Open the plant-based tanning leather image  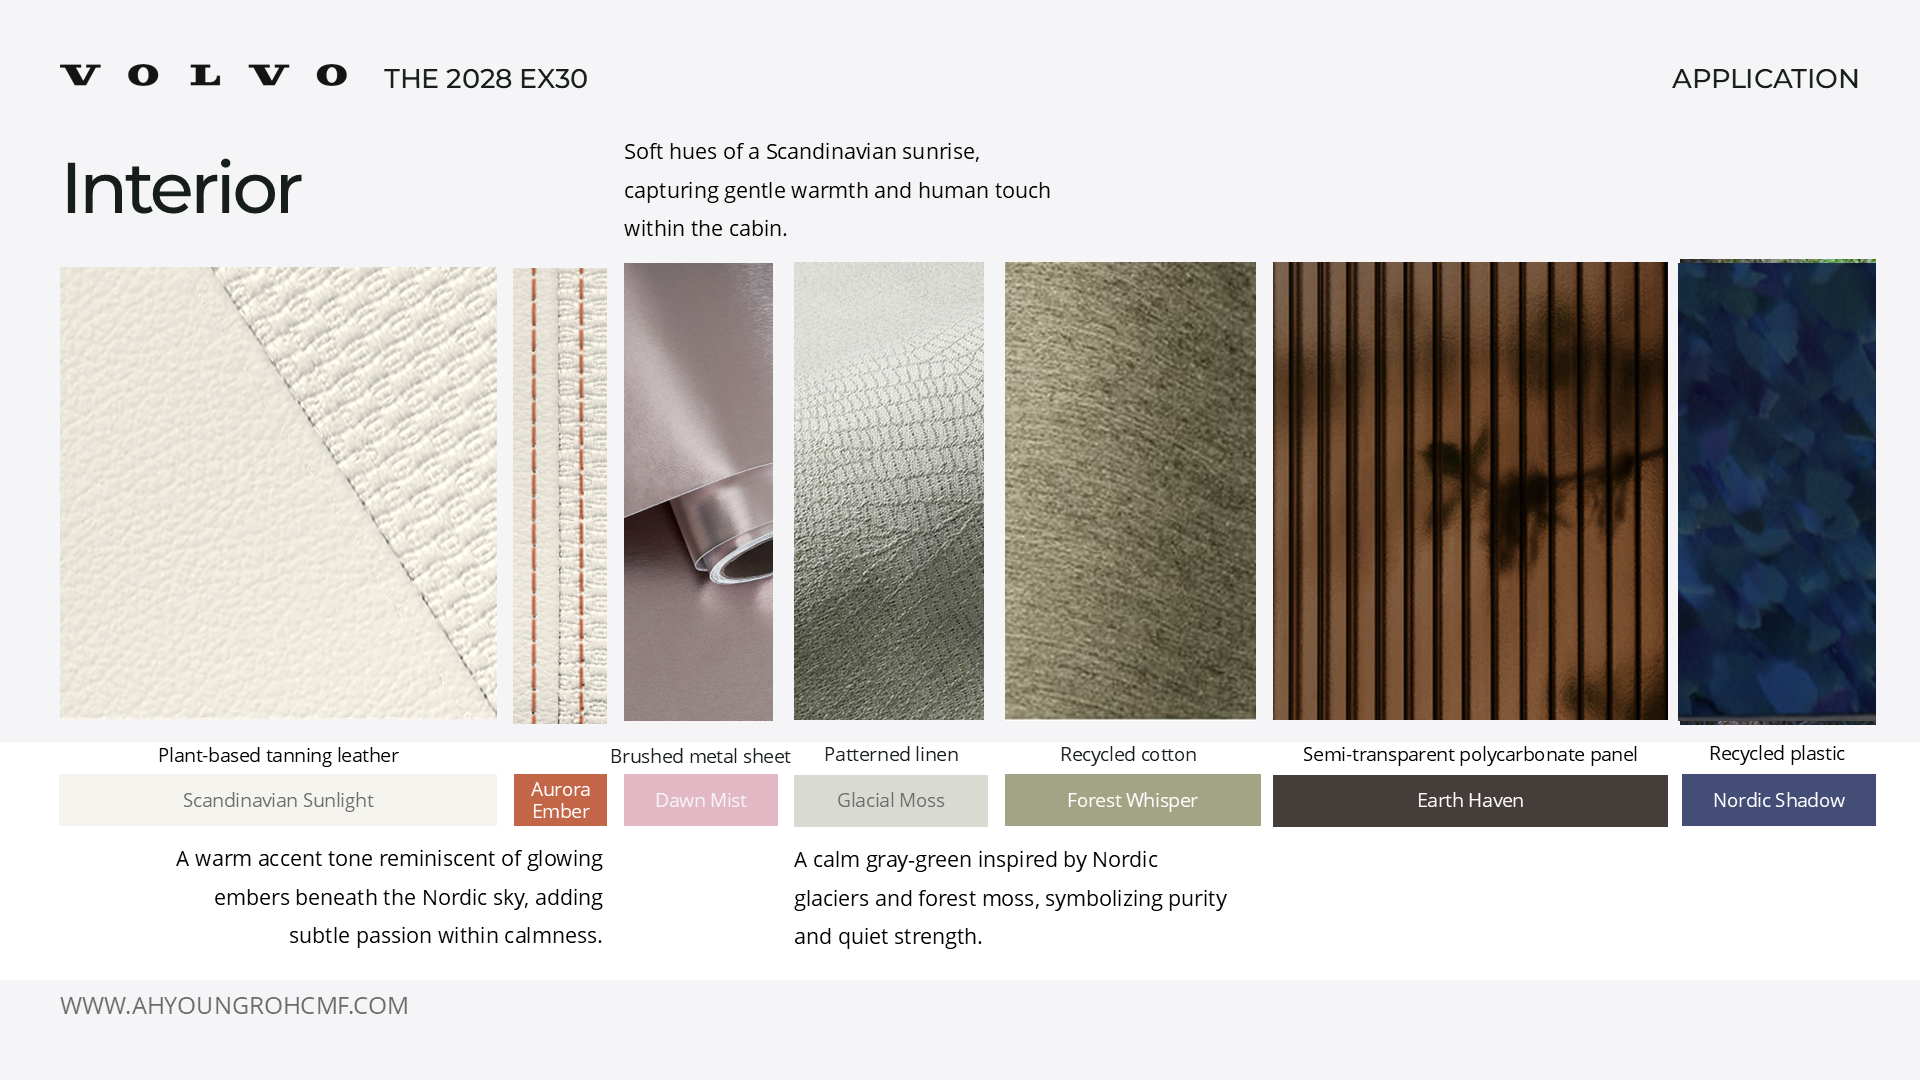(278, 492)
